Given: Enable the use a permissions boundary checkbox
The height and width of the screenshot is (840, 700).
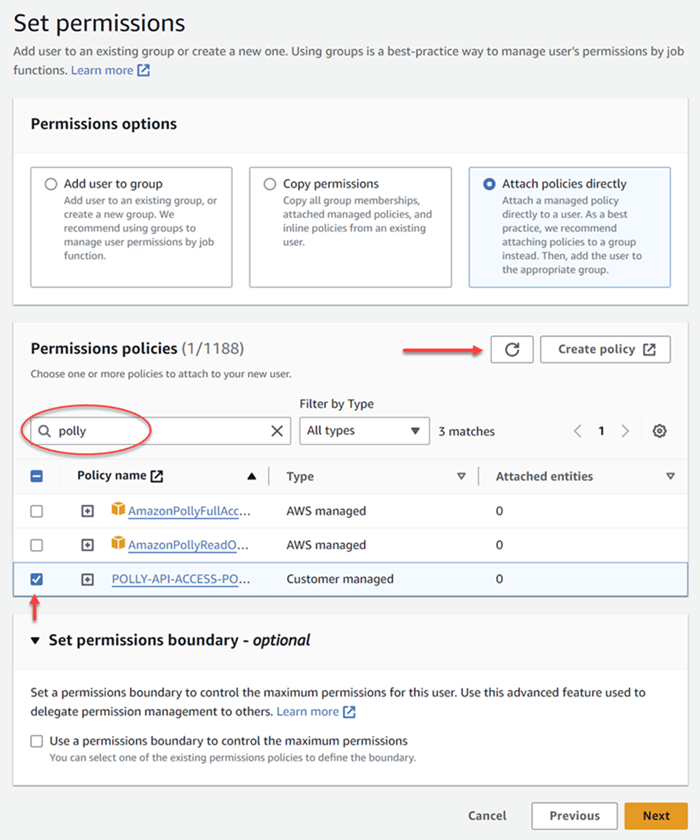Looking at the screenshot, I should [x=36, y=741].
